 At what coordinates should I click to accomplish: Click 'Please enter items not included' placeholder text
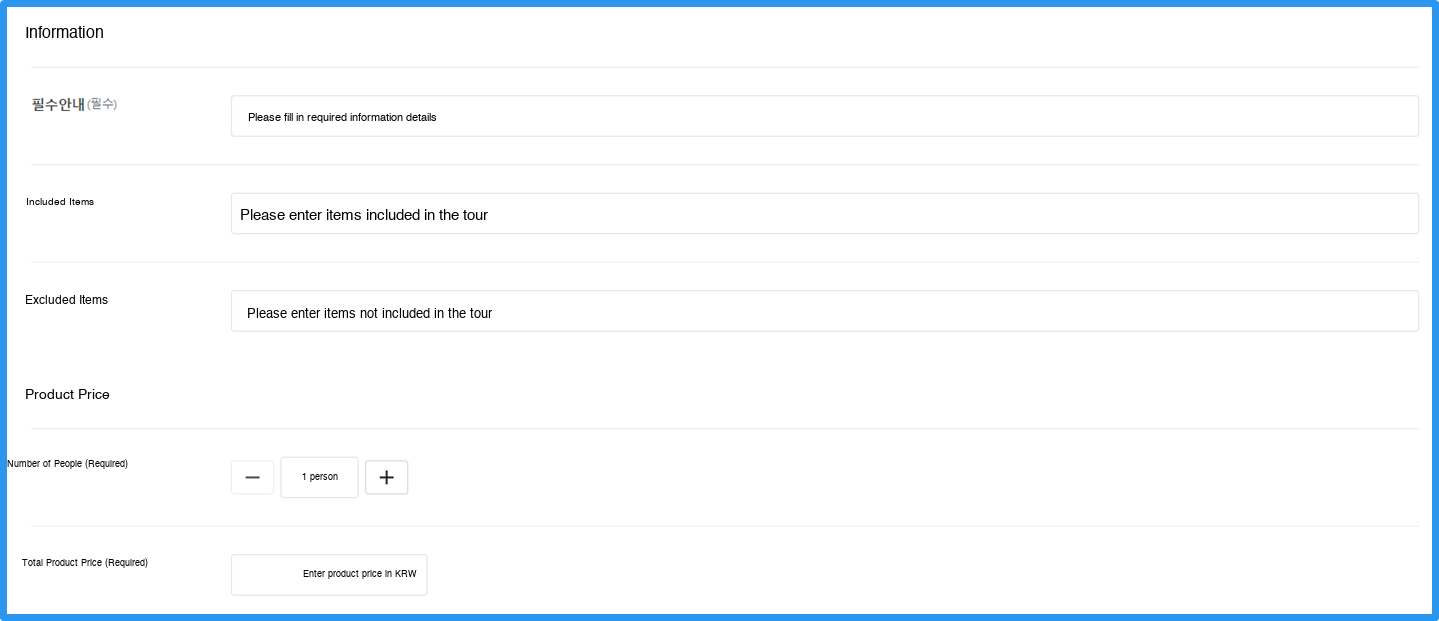point(369,313)
